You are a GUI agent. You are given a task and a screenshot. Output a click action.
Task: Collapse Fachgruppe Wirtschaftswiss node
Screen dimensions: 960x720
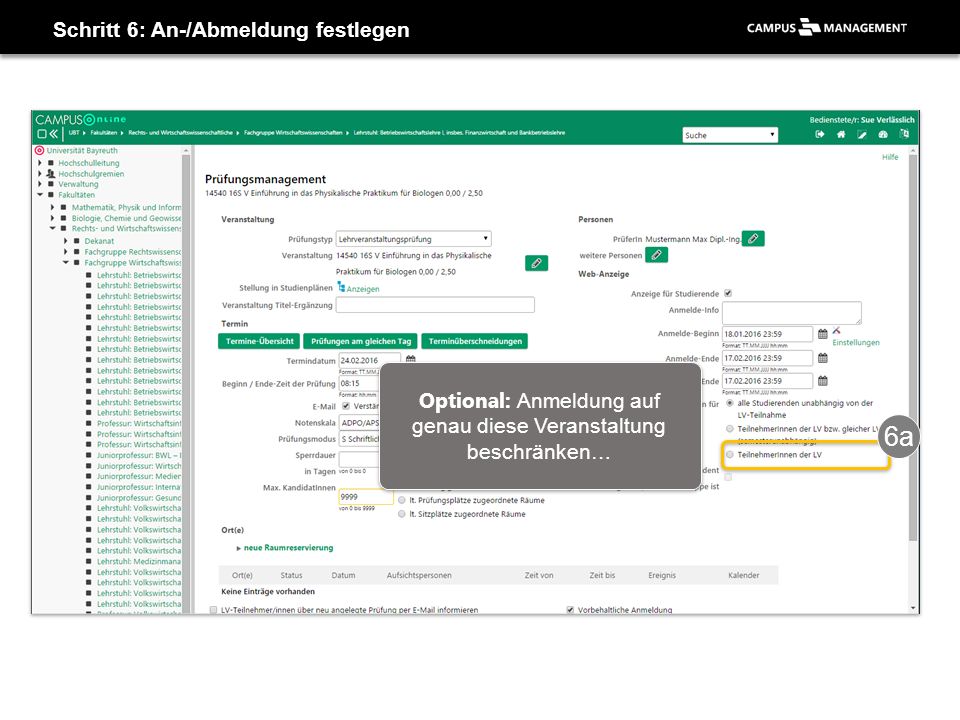coord(65,262)
